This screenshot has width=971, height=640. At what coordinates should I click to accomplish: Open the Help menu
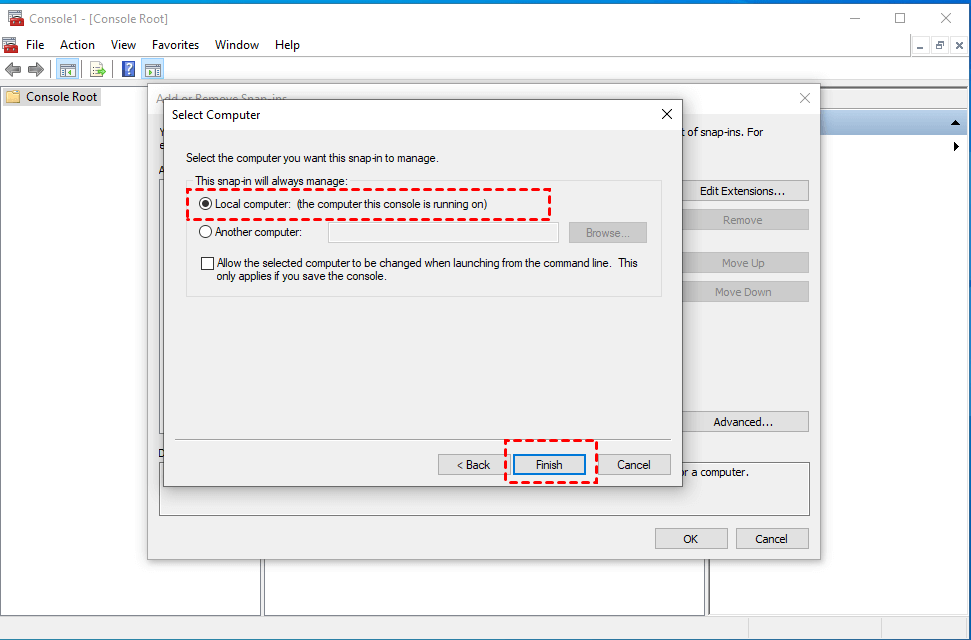(x=287, y=45)
